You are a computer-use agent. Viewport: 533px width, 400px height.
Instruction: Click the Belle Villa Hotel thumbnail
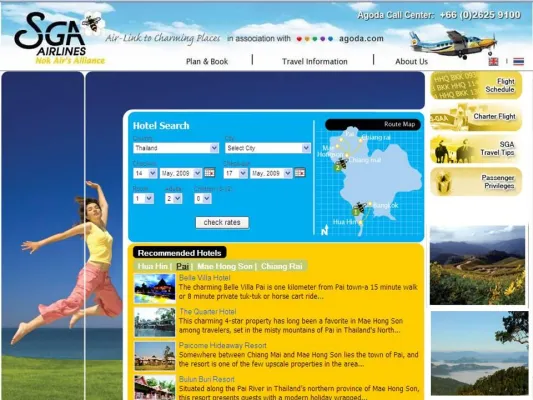coord(155,288)
